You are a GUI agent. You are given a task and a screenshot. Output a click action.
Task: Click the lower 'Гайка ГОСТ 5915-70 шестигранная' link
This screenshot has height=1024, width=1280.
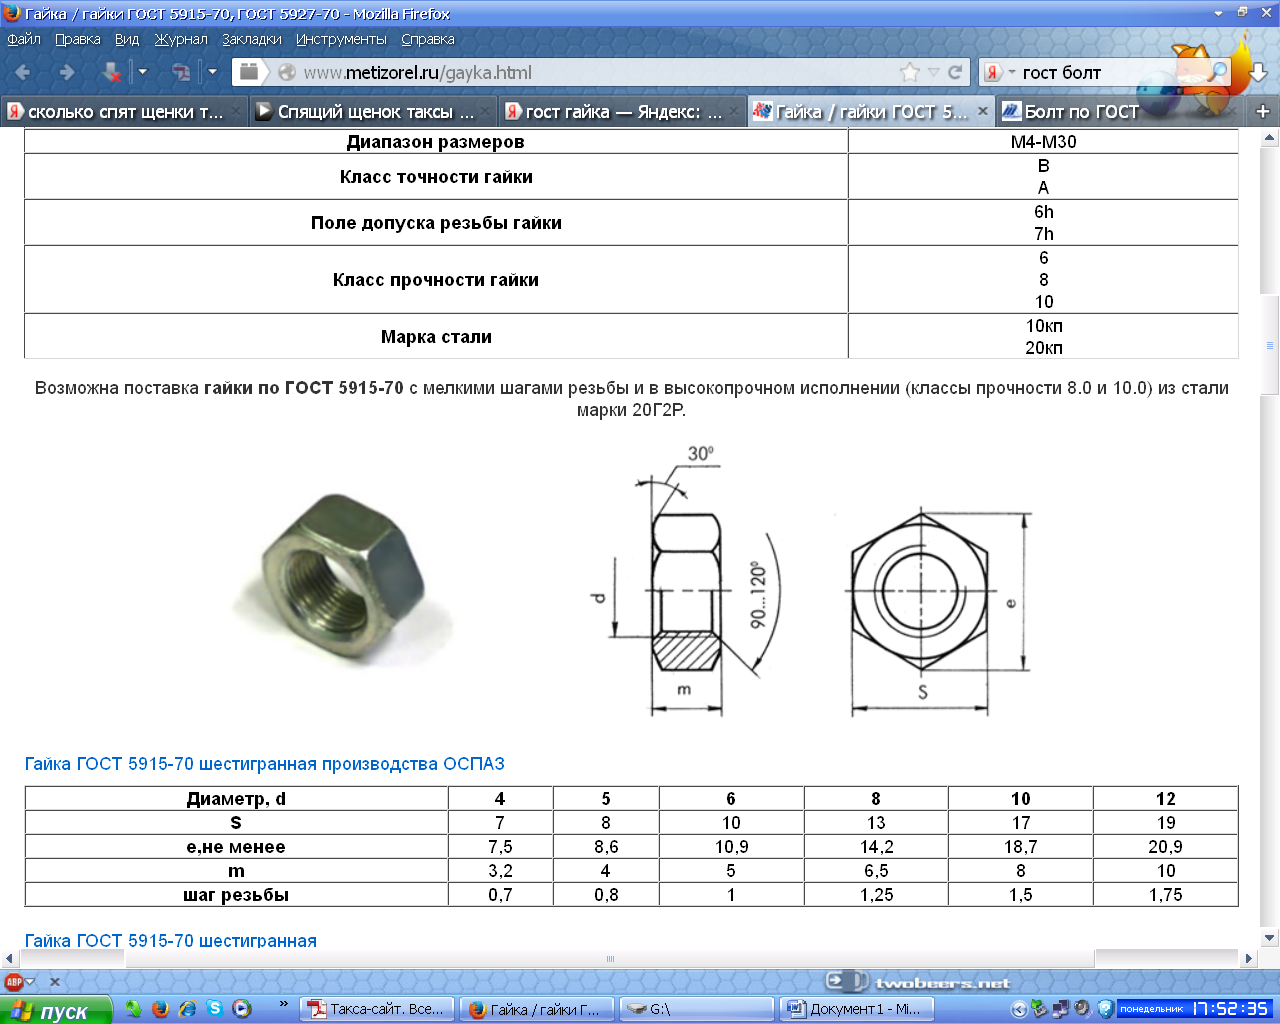pos(171,940)
